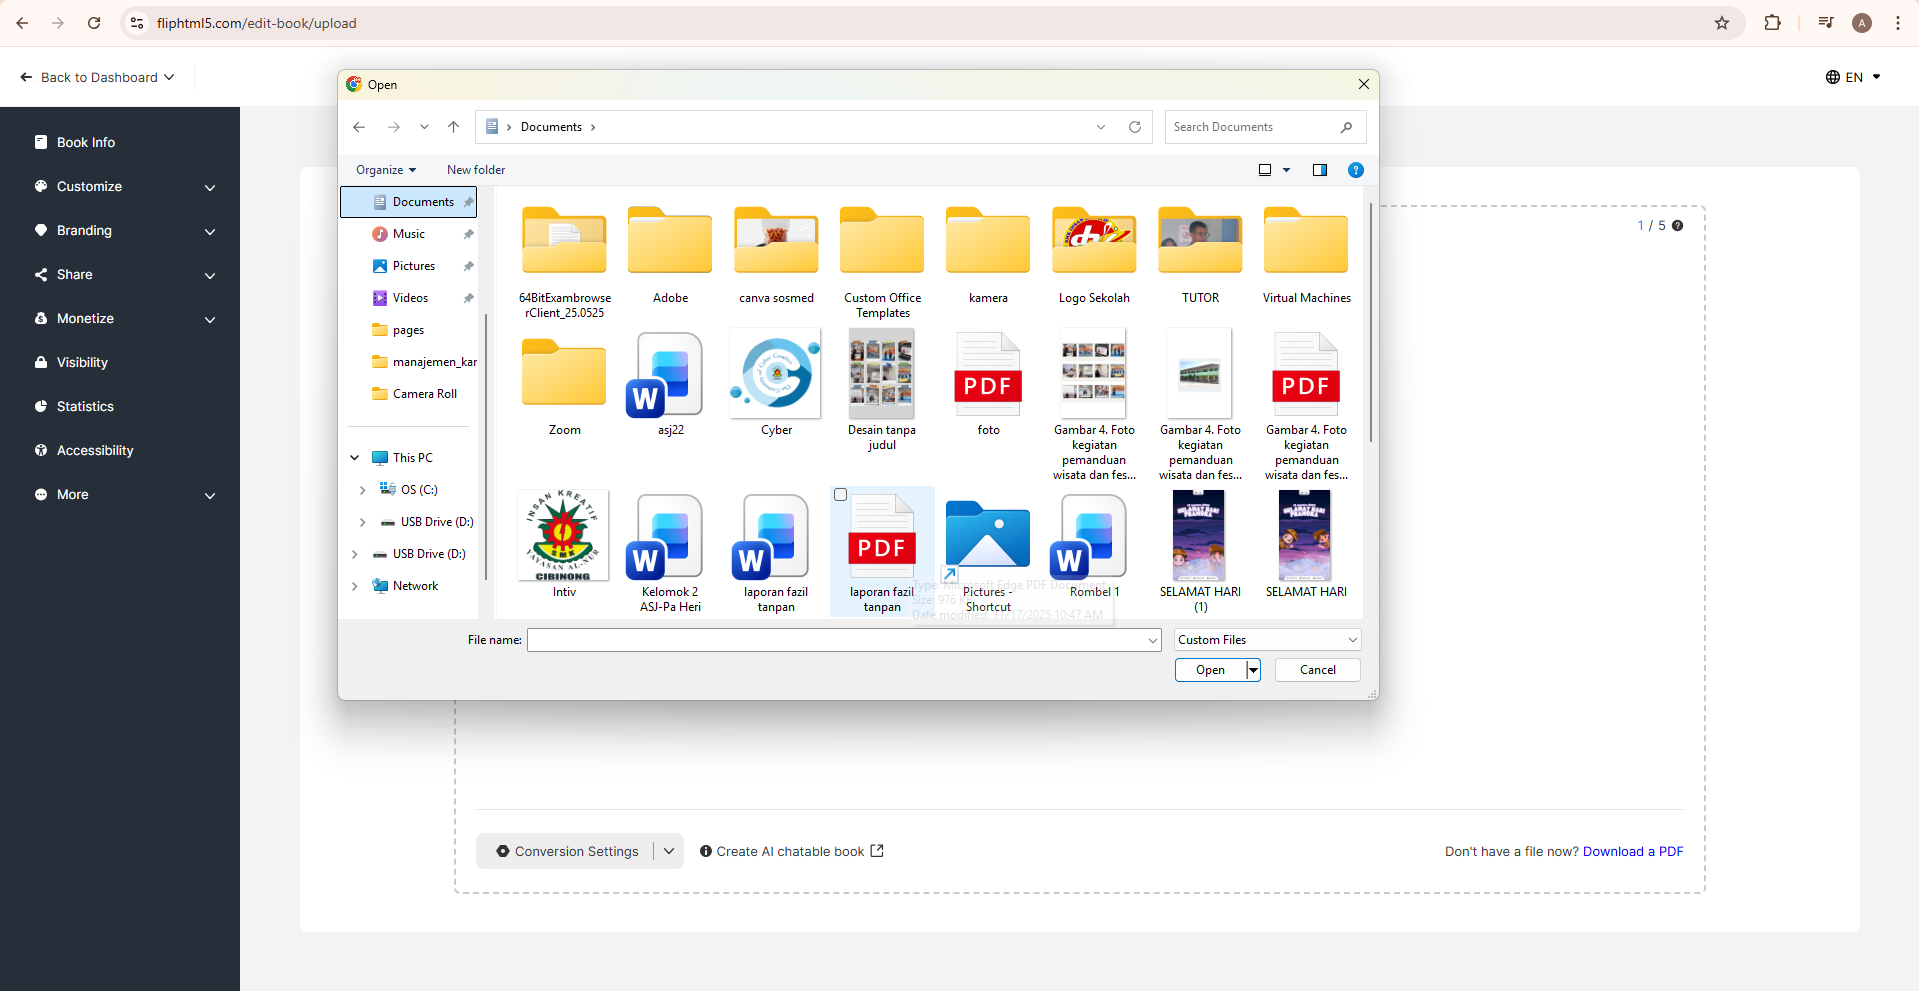Select Kelomok 2 ASJ-Pa Heri document
This screenshot has height=991, width=1919.
coord(670,553)
